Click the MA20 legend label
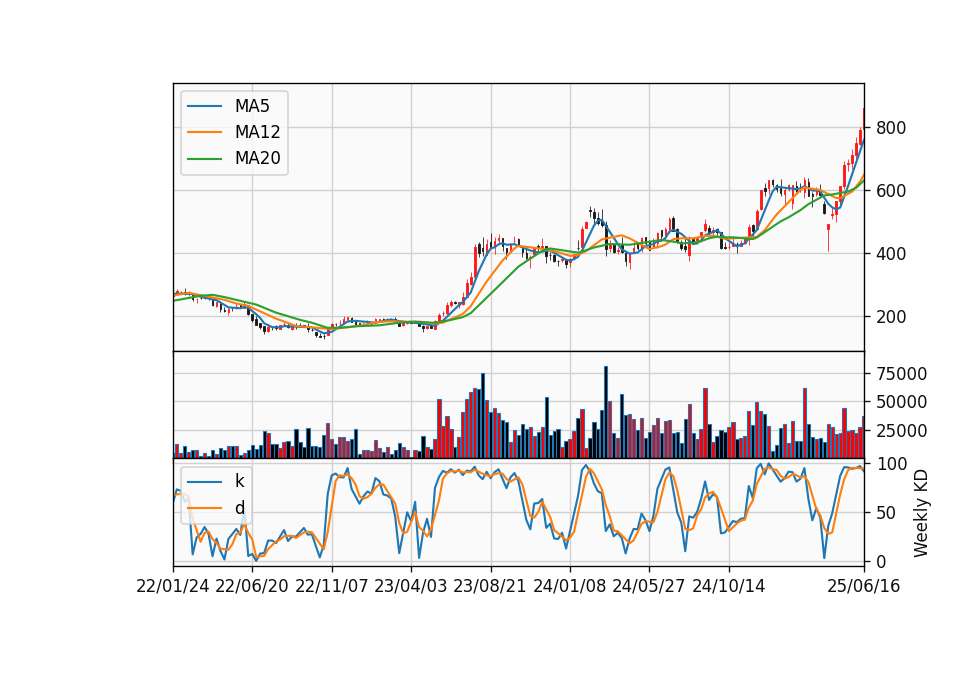Viewport: 960px width, 690px height. (257, 158)
